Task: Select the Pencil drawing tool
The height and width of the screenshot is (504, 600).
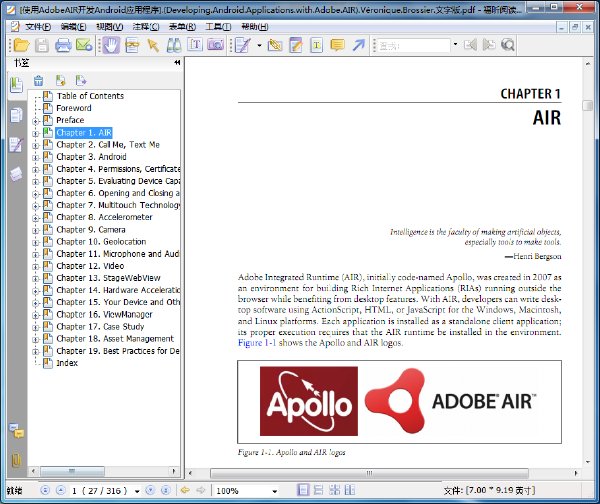Action: [275, 45]
